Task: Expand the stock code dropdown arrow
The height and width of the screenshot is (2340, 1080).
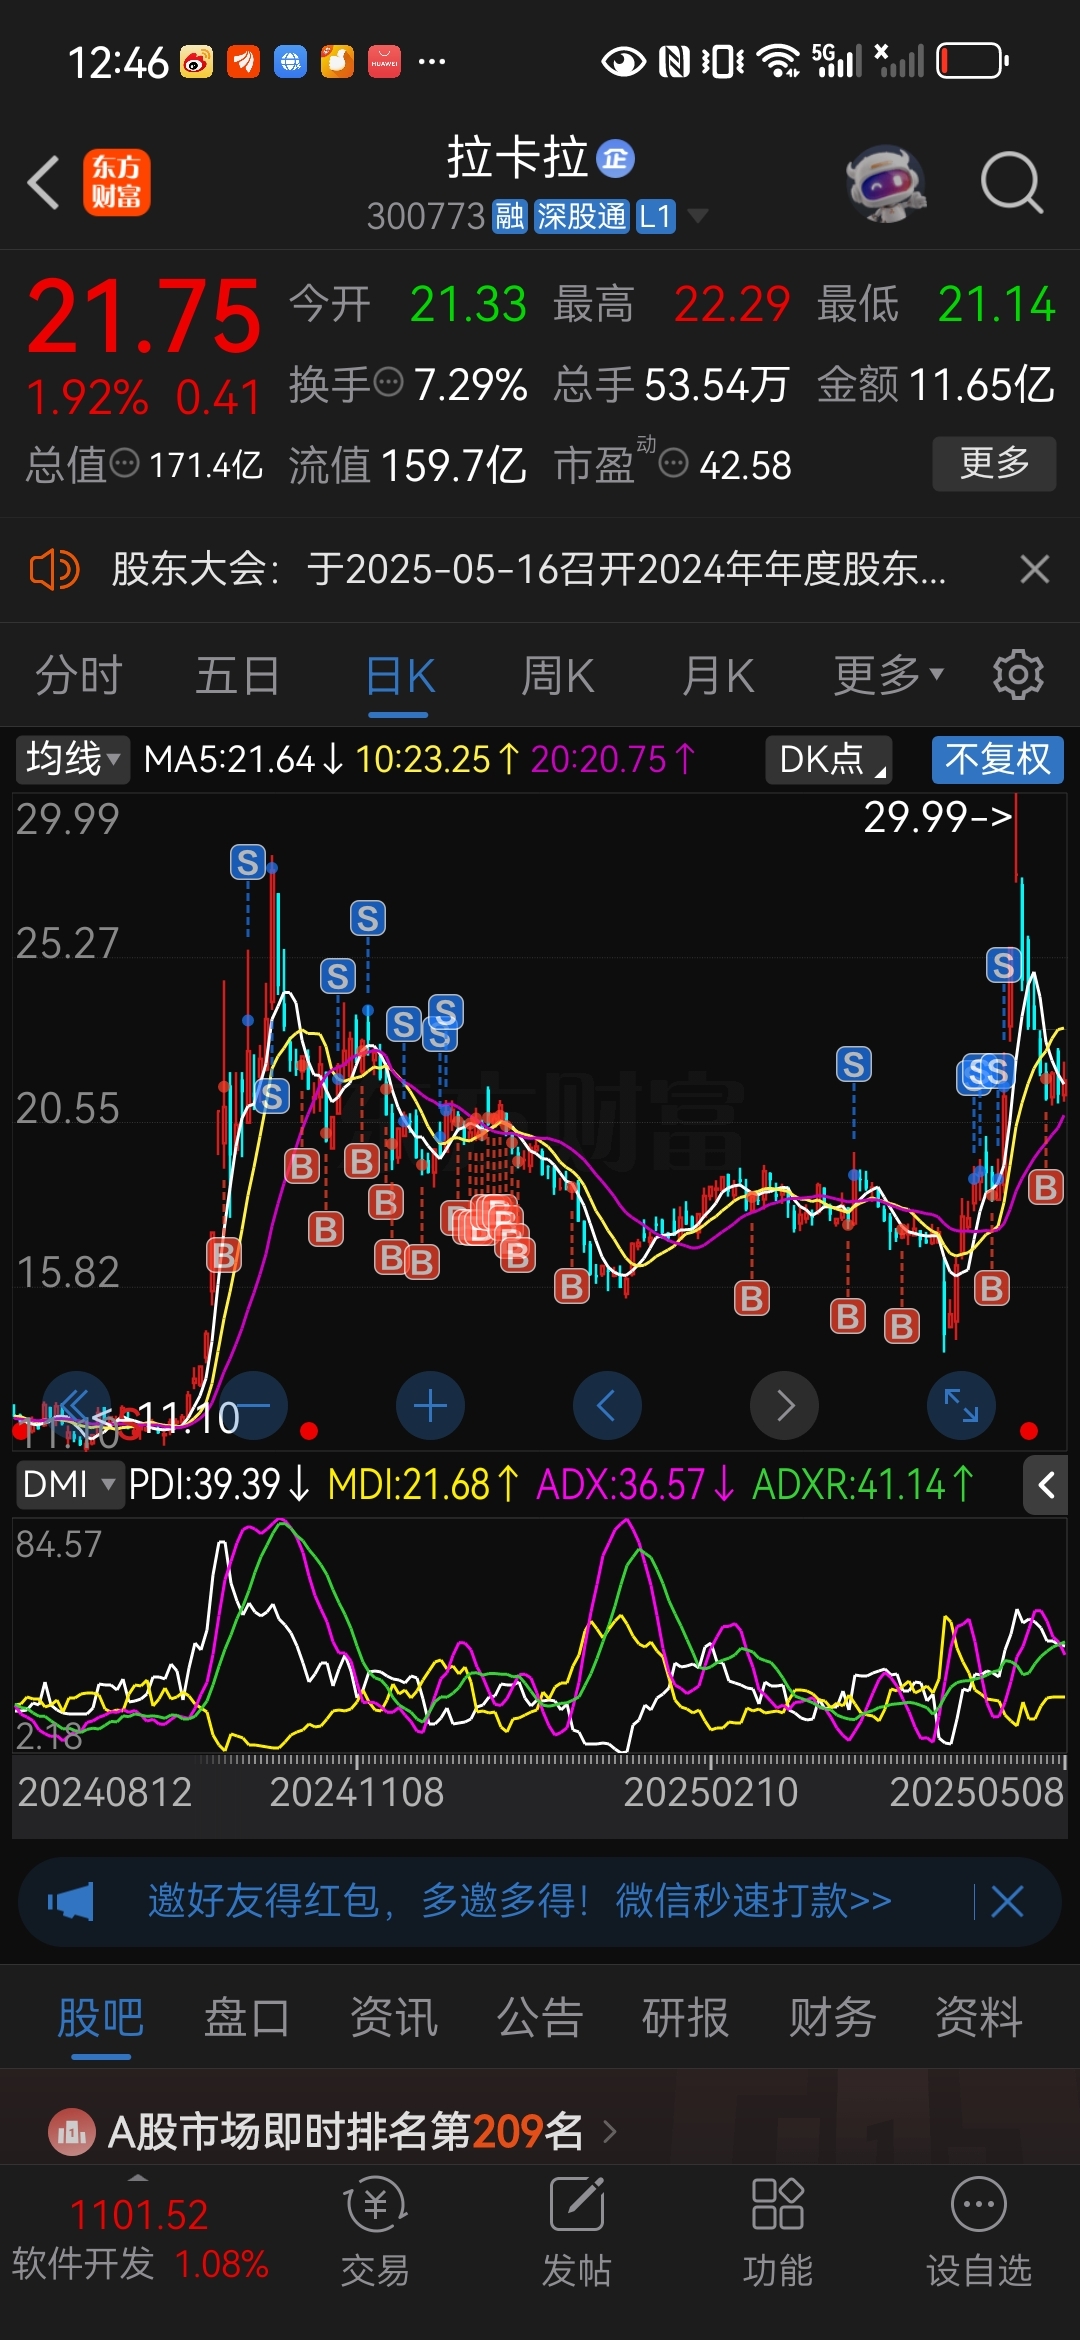Action: (698, 215)
